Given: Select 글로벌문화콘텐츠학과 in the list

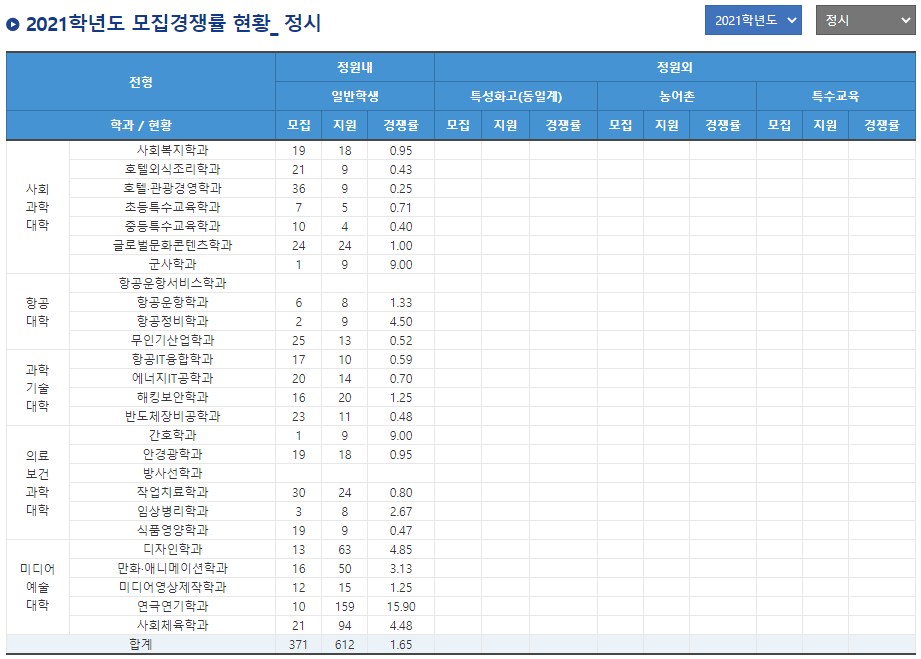Looking at the screenshot, I should (x=172, y=246).
